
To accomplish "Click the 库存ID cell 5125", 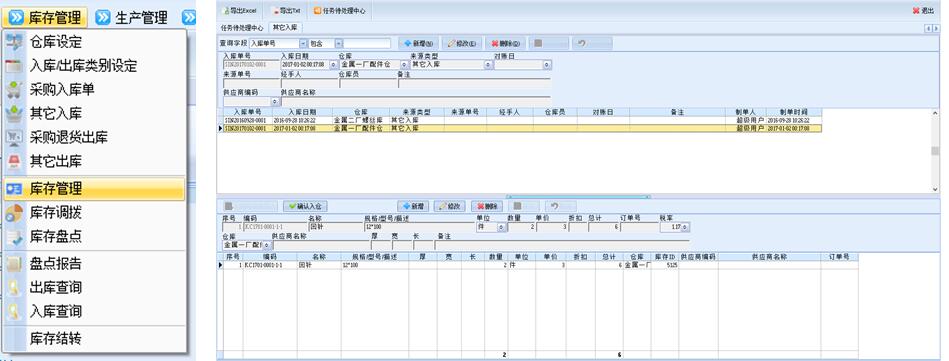I will pyautogui.click(x=665, y=265).
